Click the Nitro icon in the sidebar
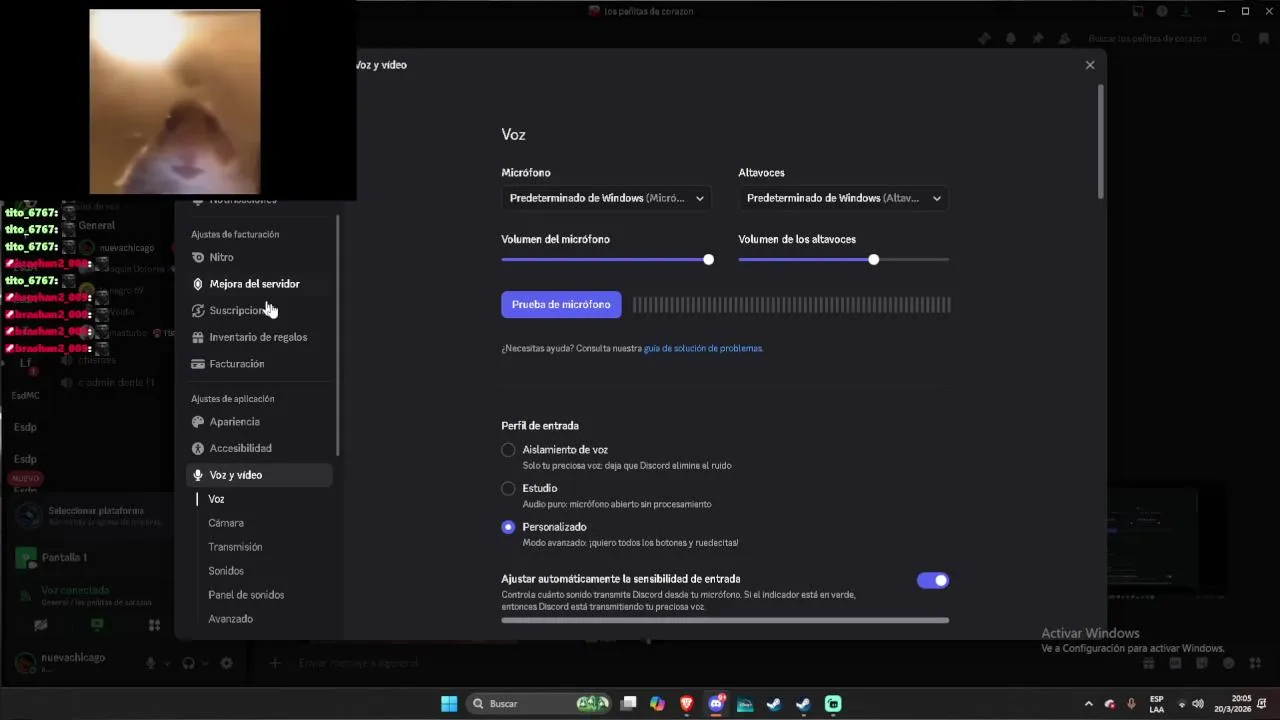Image resolution: width=1280 pixels, height=720 pixels. tap(198, 257)
